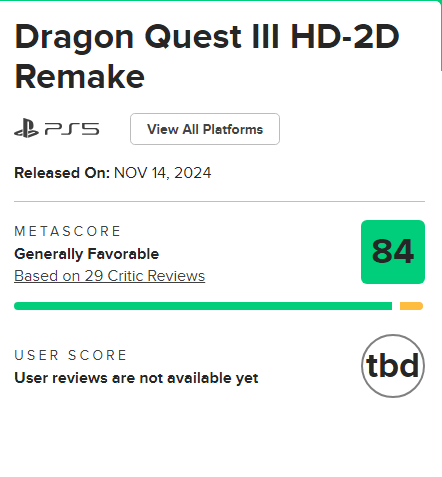Viewport: 442px width, 477px height.
Task: Click the PlayStation symbol icon
Action: point(26,129)
